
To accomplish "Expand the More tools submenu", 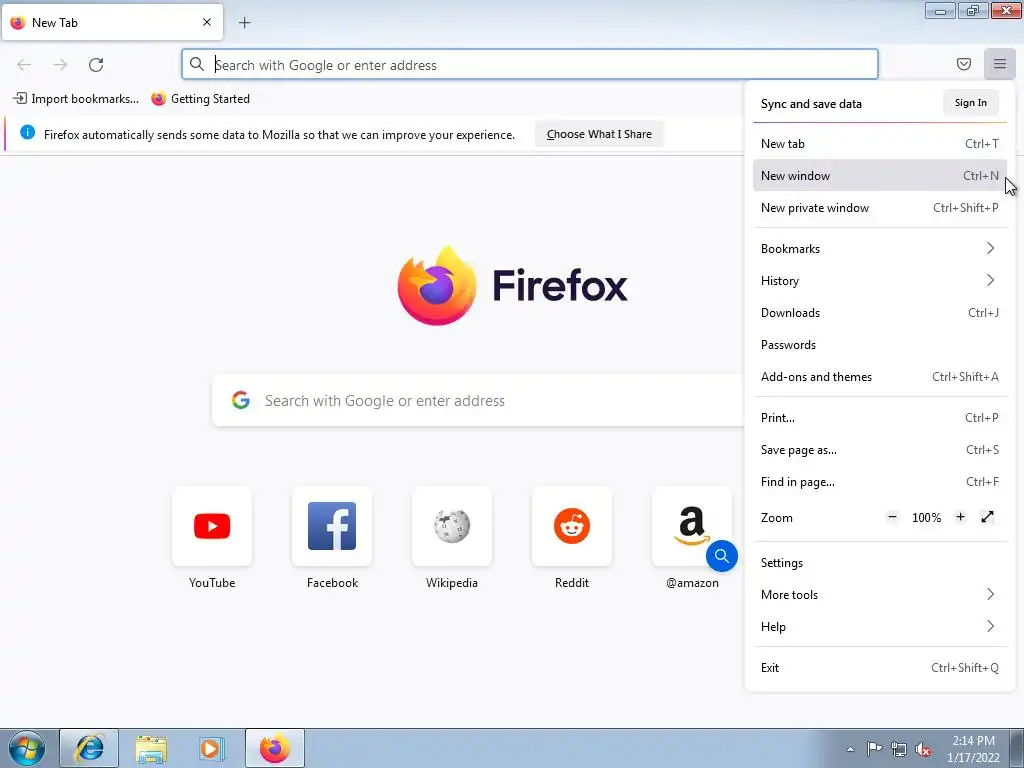I will pyautogui.click(x=880, y=595).
